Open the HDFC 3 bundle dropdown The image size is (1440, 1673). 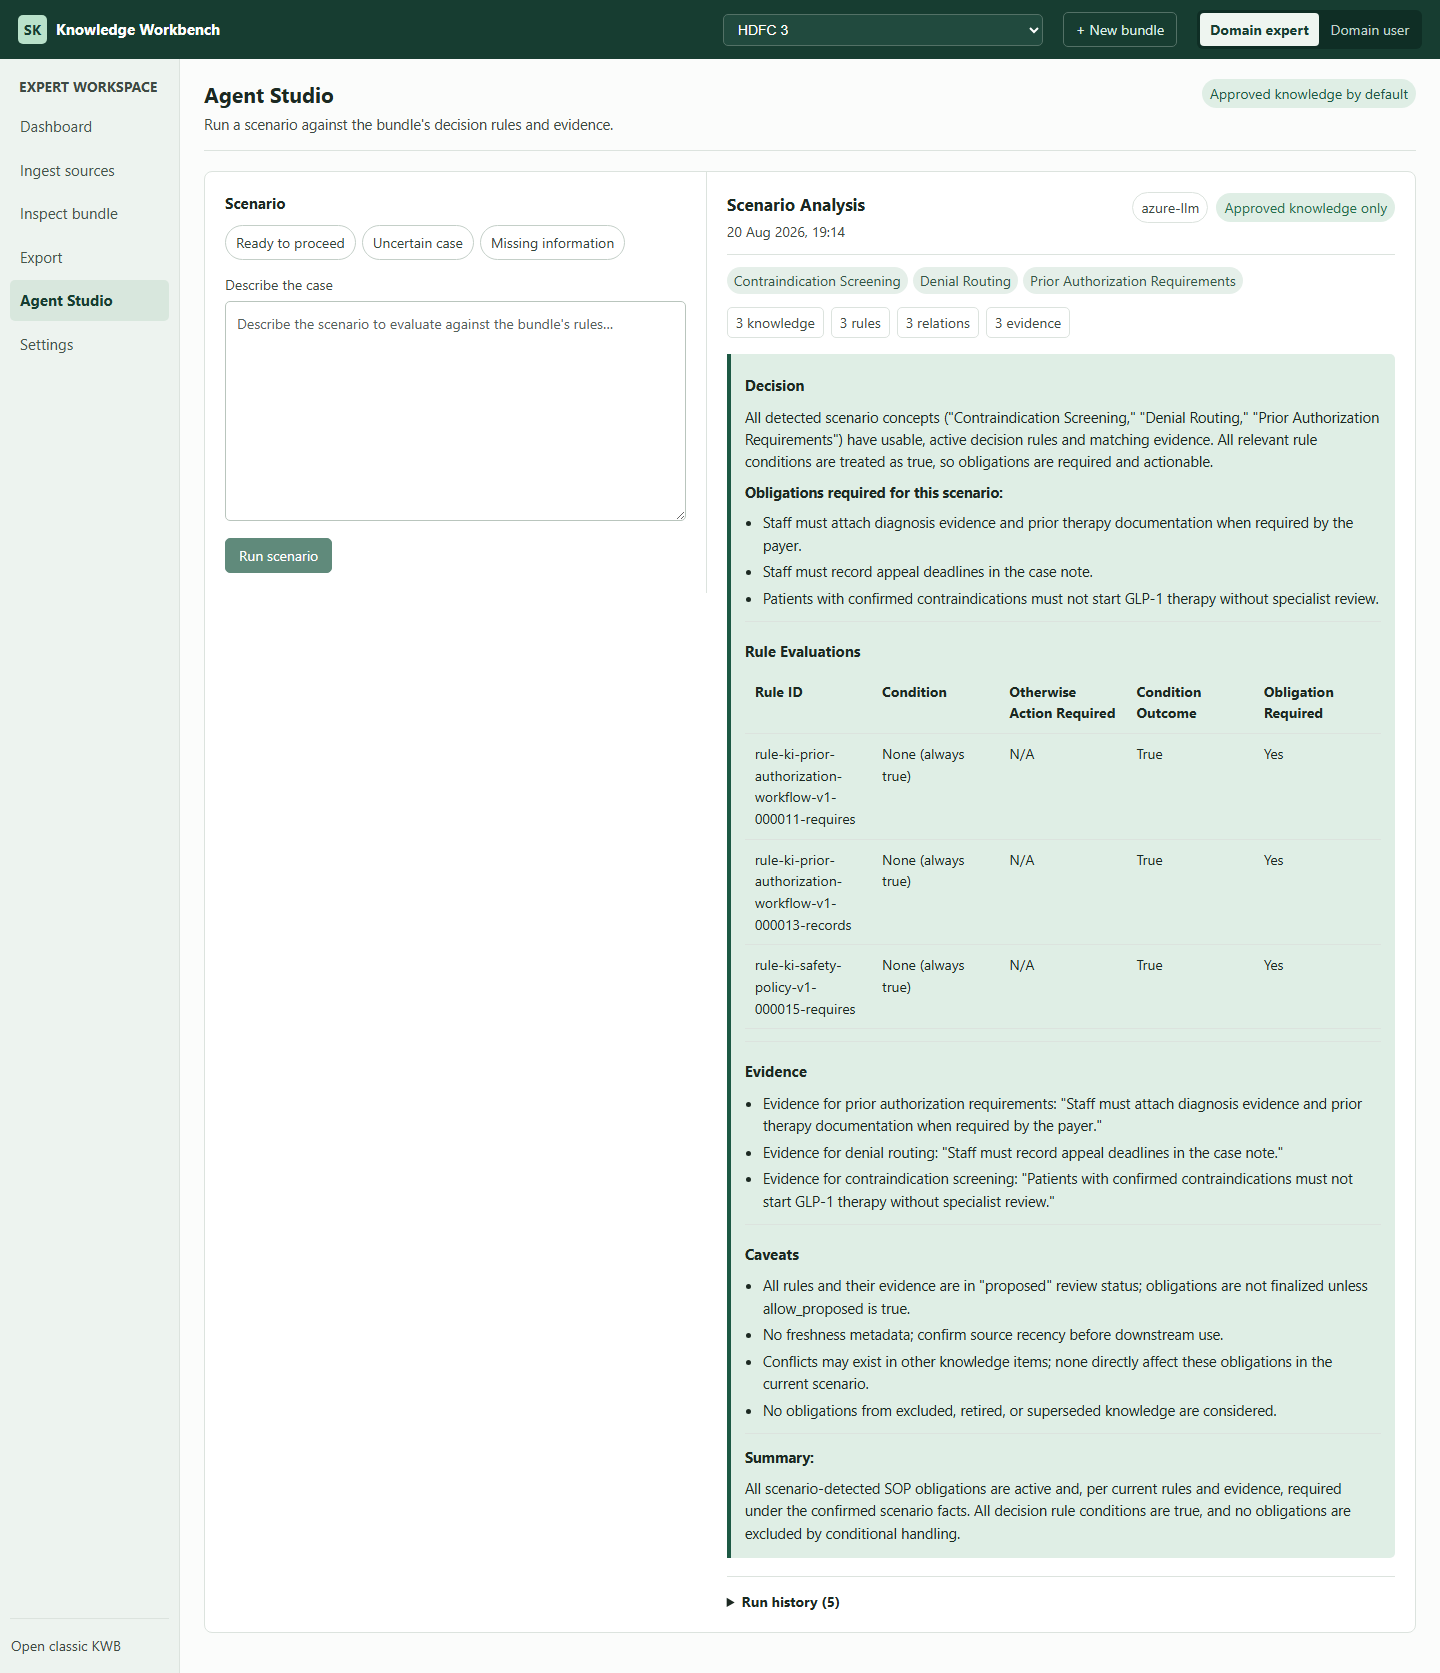(882, 30)
